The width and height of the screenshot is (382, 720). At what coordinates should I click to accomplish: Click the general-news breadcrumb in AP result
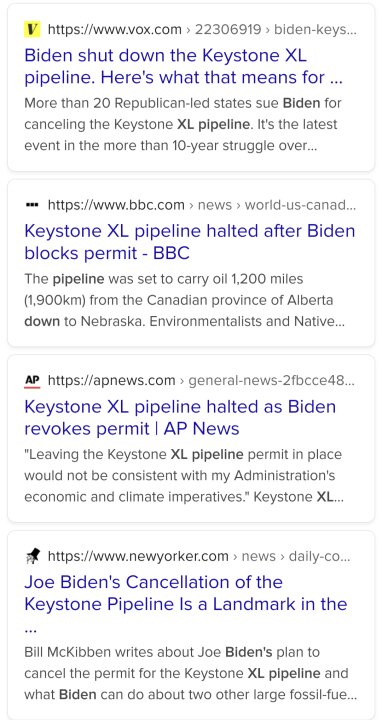coord(271,381)
